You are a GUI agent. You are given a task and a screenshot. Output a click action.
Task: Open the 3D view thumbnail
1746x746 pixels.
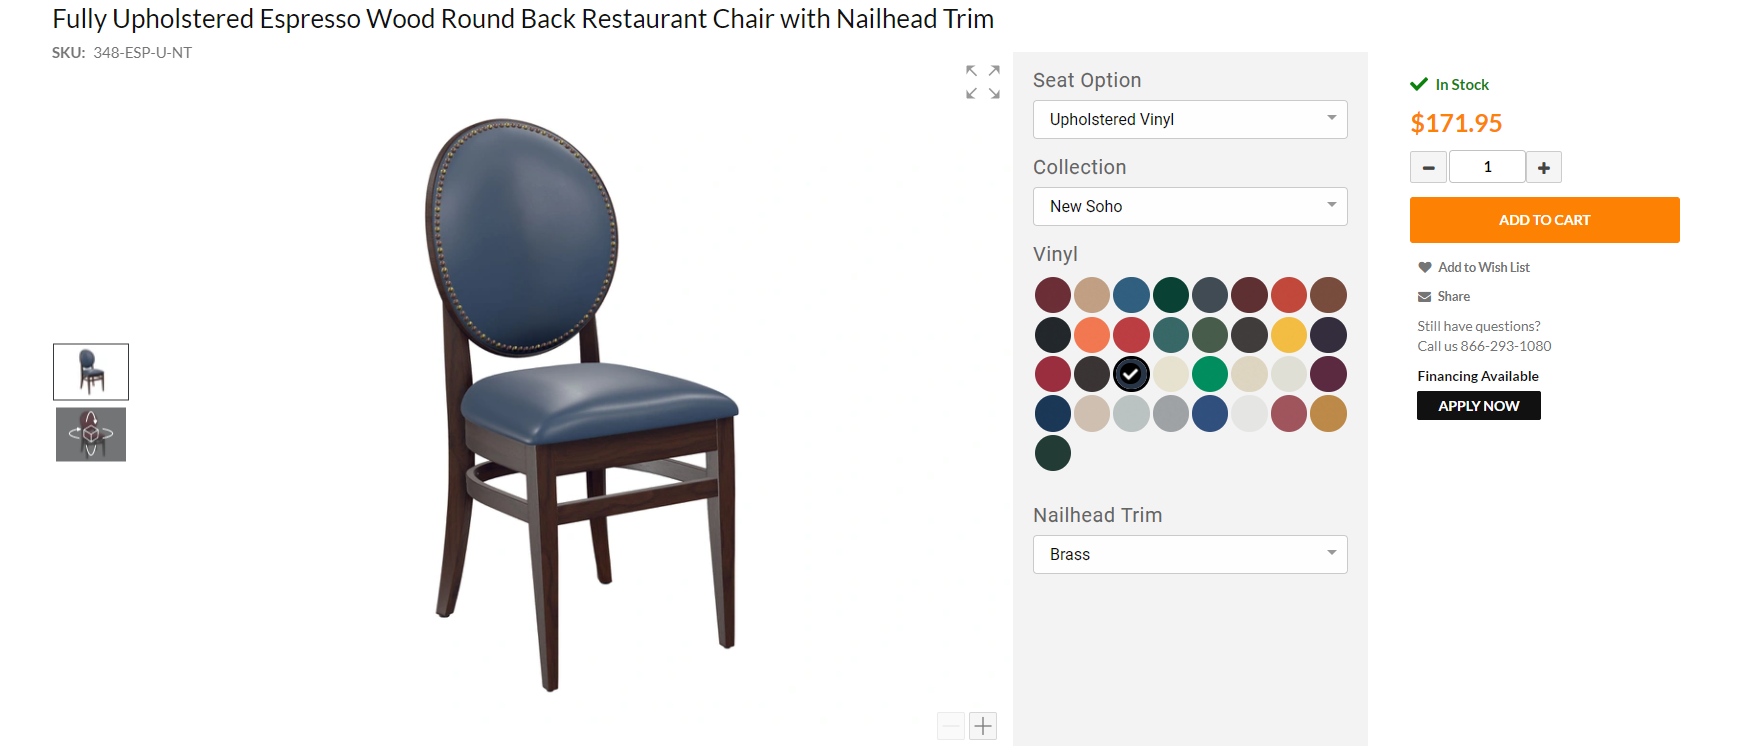(x=91, y=434)
